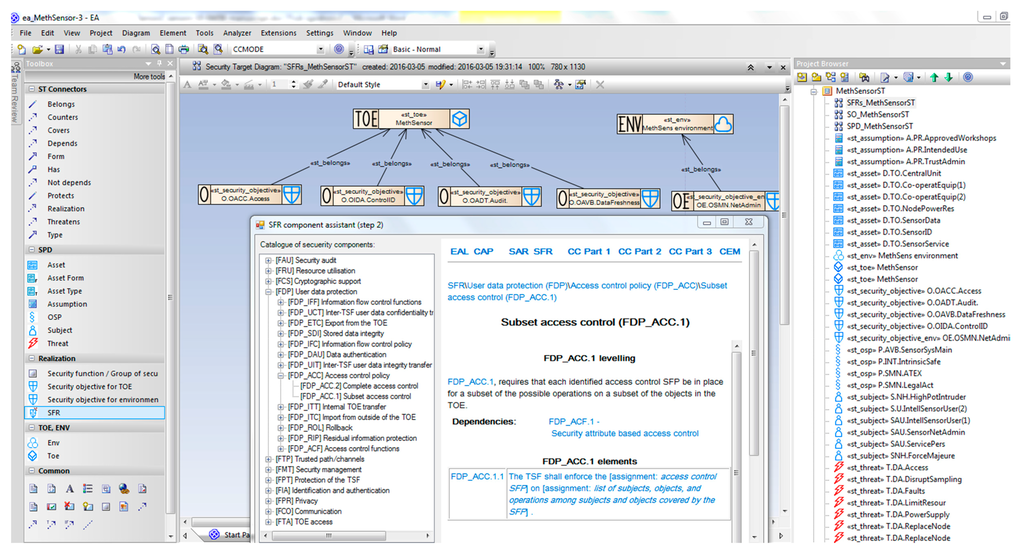Click the Save icon in main toolbar
Screen dimensions: 1024x554
click(59, 49)
